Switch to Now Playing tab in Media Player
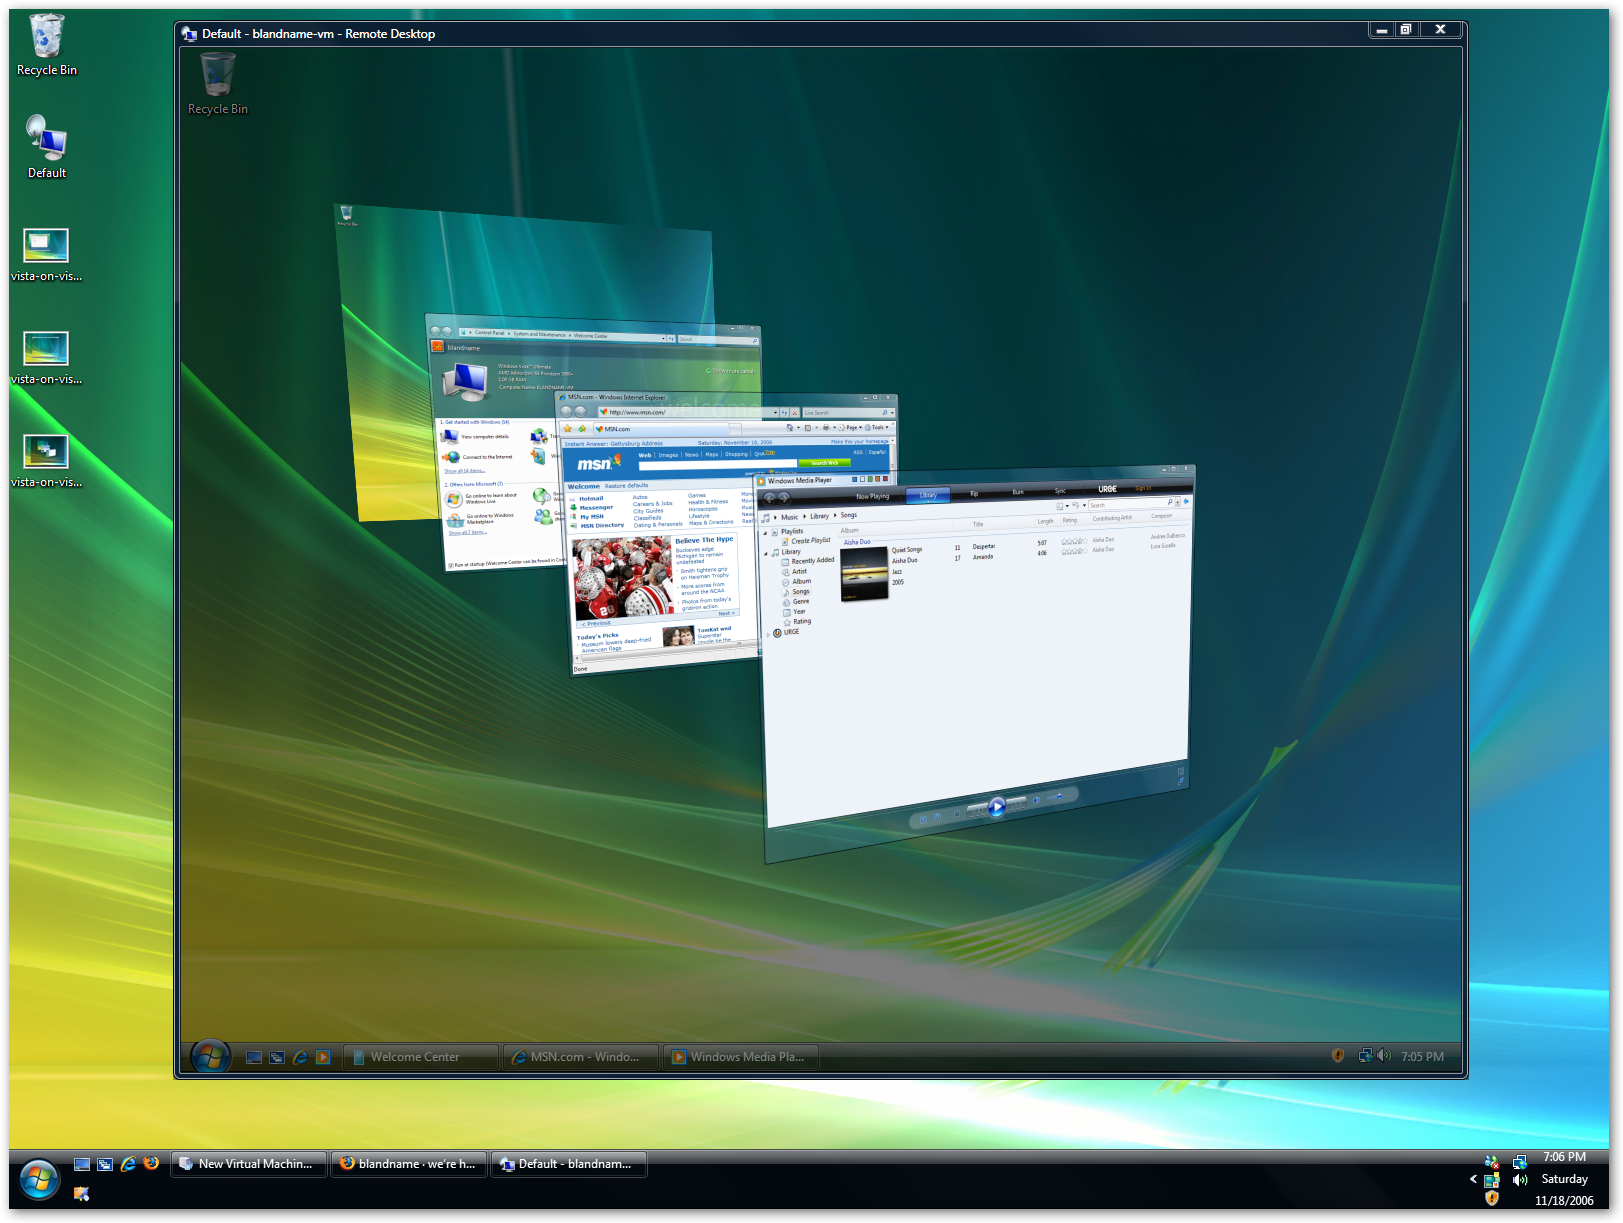The image size is (1623, 1223). [x=872, y=496]
